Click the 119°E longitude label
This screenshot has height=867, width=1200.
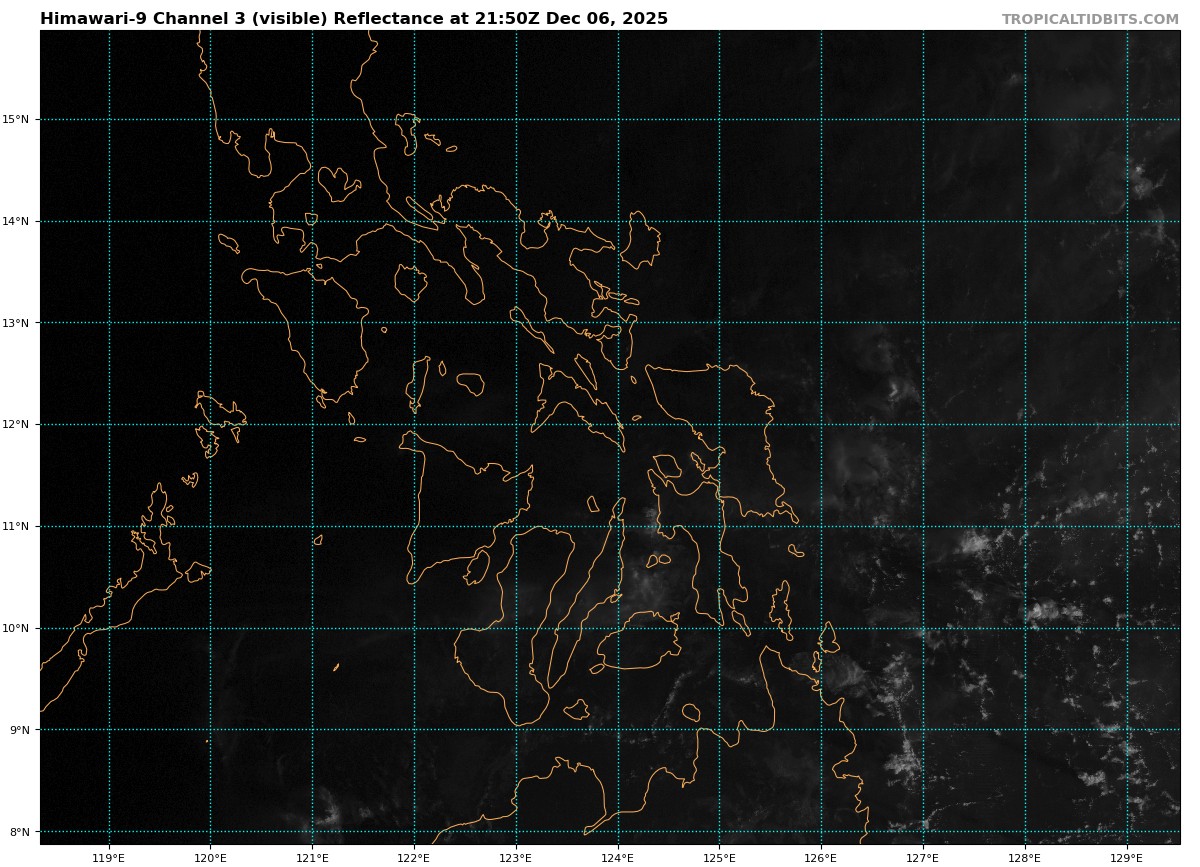tap(108, 858)
